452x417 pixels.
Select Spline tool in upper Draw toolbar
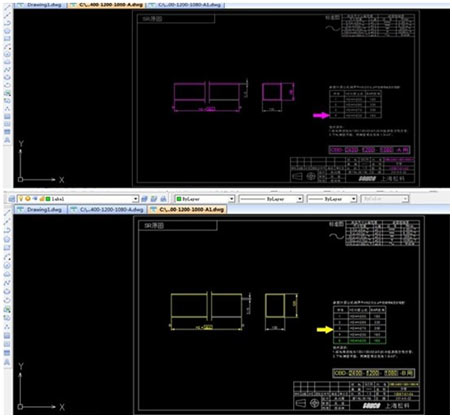(7, 69)
